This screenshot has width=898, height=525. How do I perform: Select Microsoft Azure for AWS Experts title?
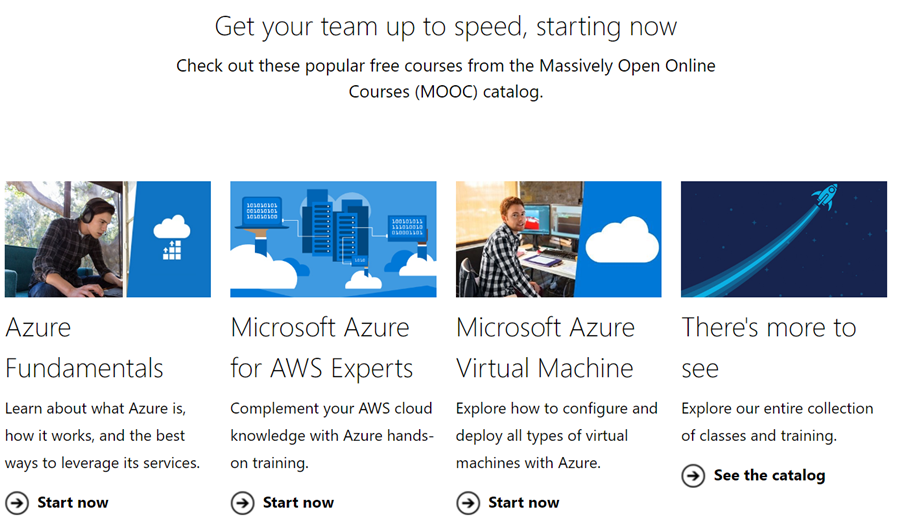(x=321, y=348)
